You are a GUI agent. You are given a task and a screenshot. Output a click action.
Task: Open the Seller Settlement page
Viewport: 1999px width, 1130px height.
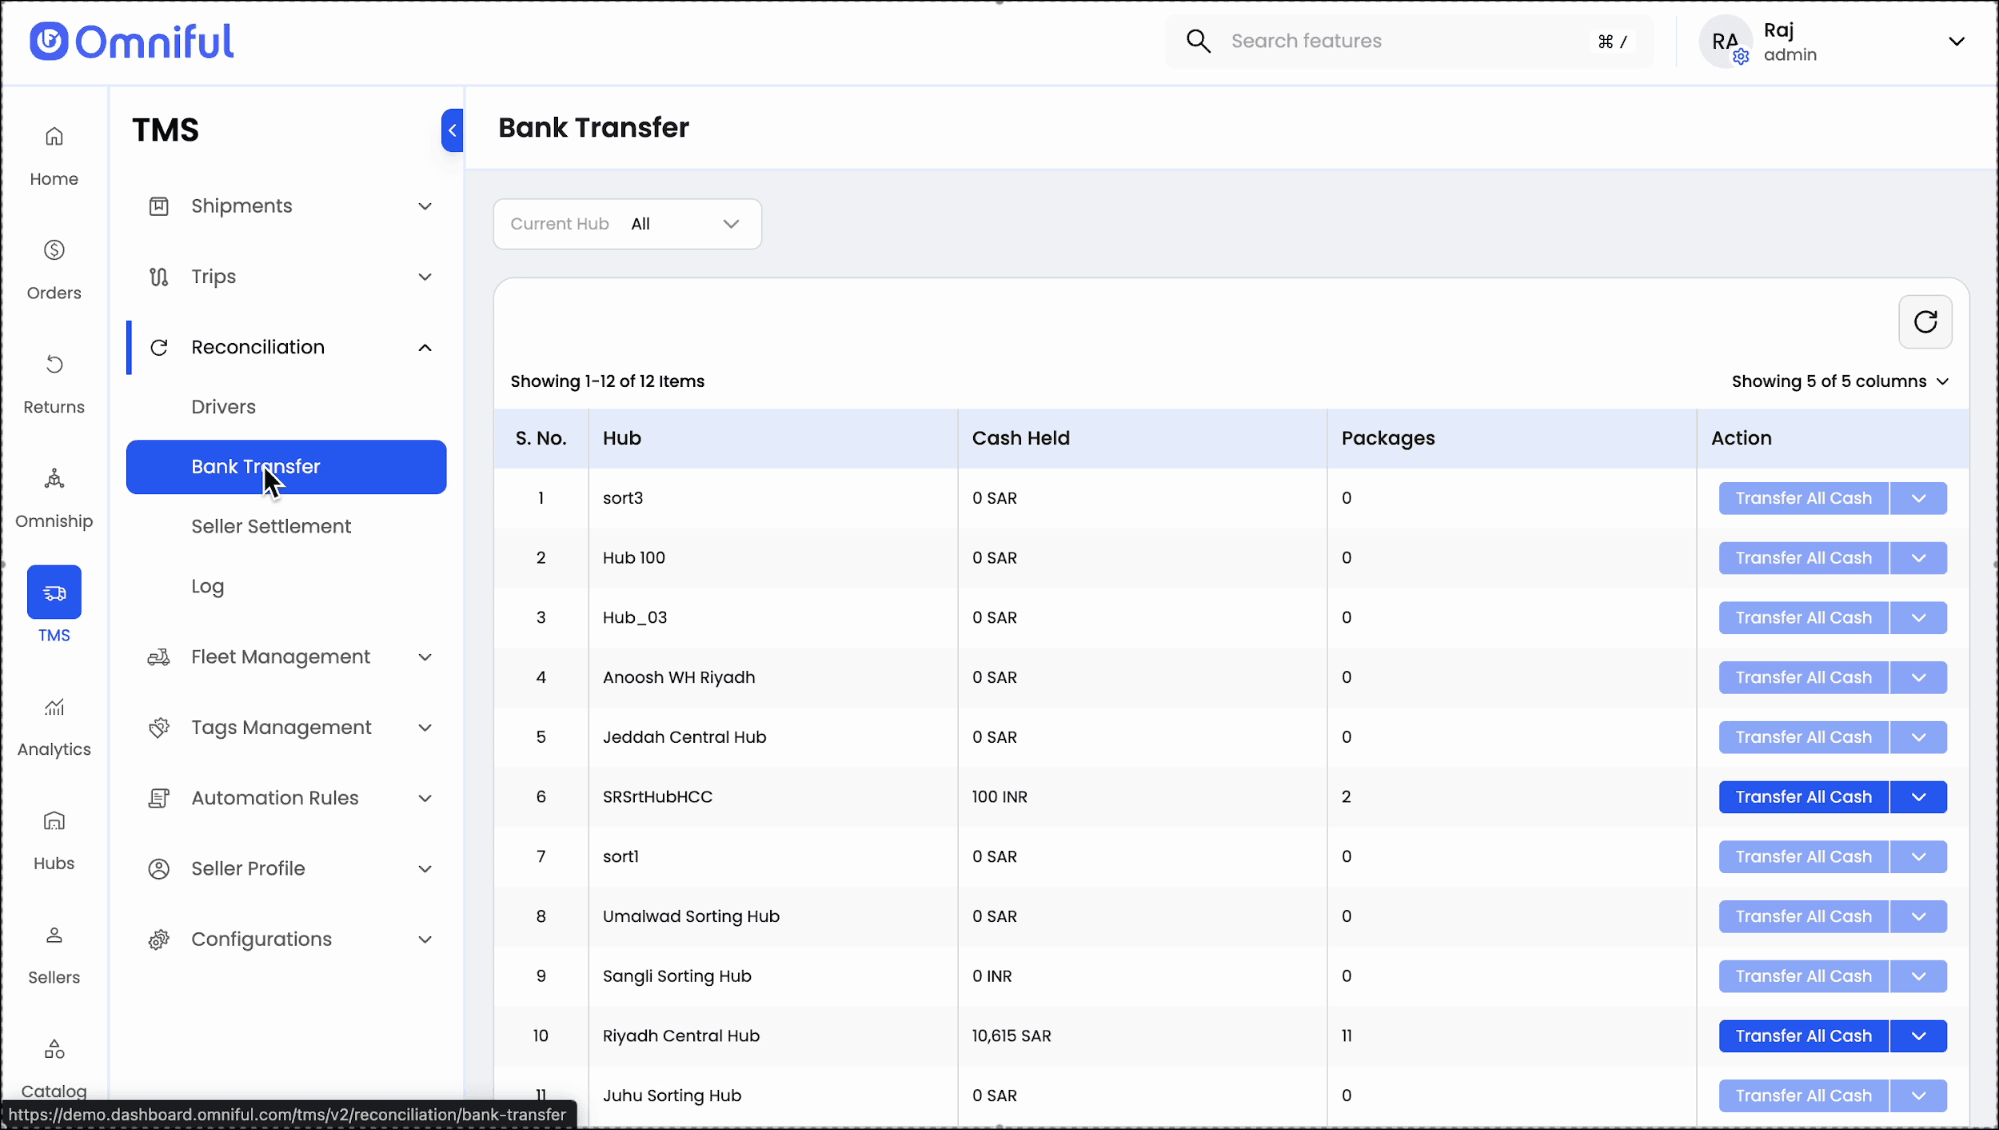point(271,526)
